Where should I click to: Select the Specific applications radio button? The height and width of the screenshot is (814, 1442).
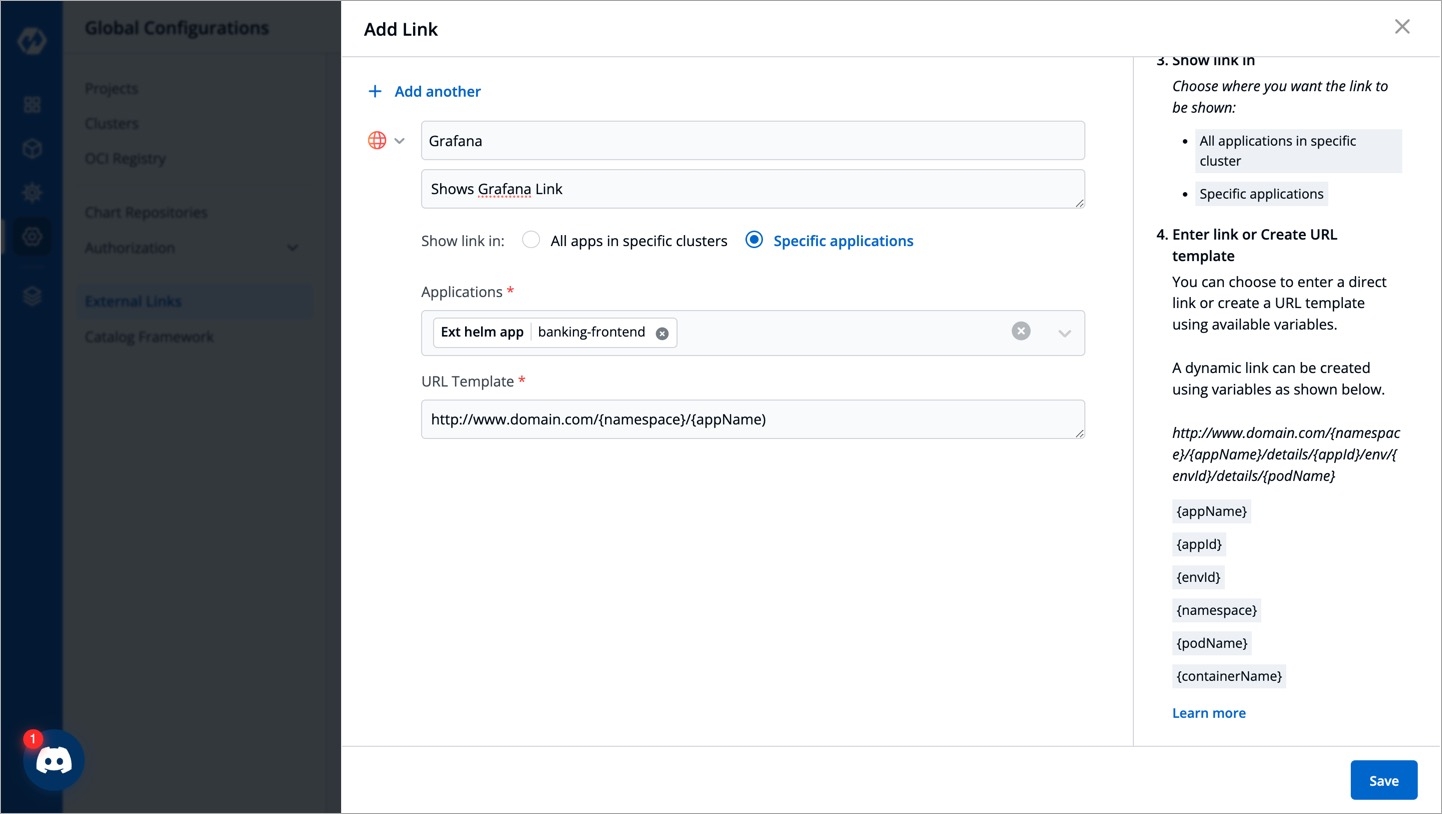click(x=754, y=240)
